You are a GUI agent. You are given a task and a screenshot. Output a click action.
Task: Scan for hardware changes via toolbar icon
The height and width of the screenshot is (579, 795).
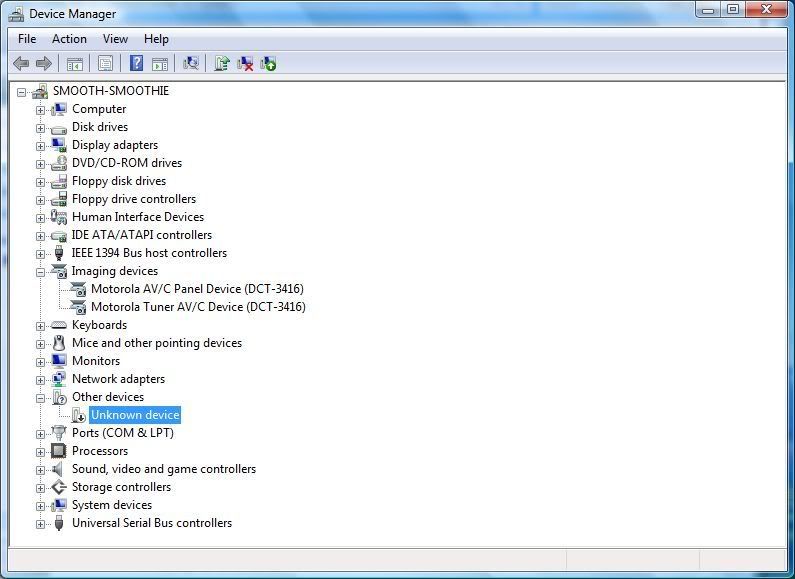coord(191,63)
